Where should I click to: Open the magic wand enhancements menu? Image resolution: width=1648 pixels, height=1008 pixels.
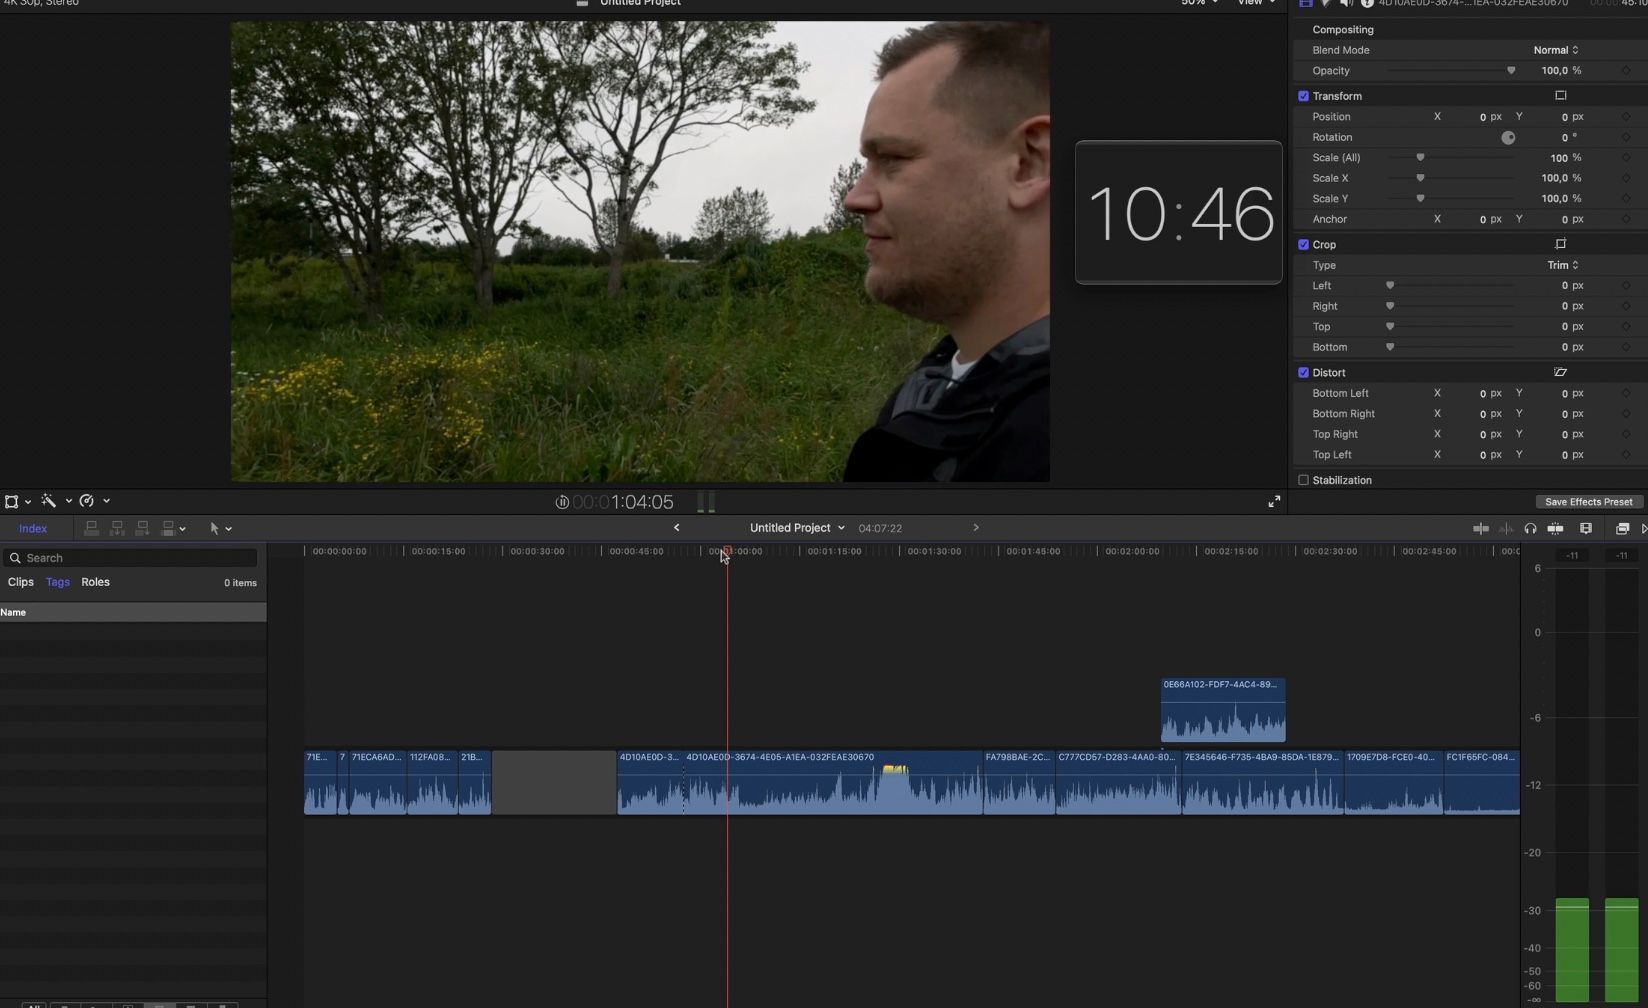[48, 501]
